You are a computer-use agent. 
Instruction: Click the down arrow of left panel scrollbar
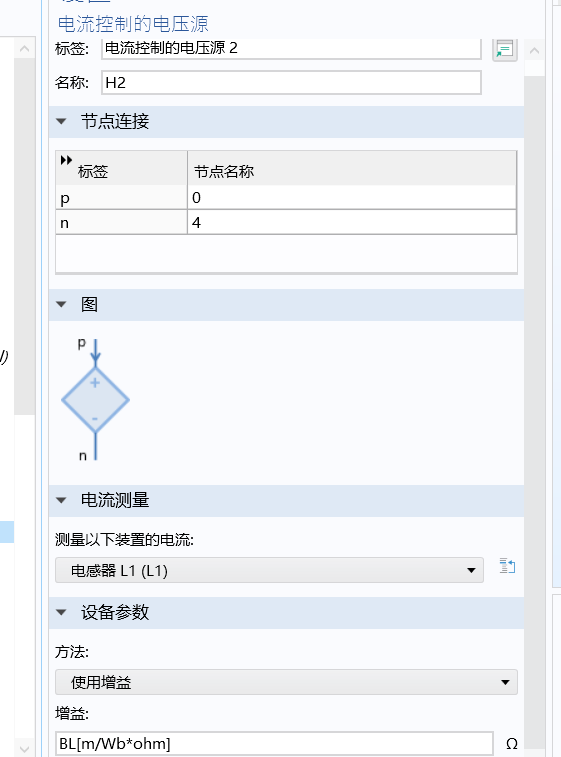pyautogui.click(x=25, y=748)
